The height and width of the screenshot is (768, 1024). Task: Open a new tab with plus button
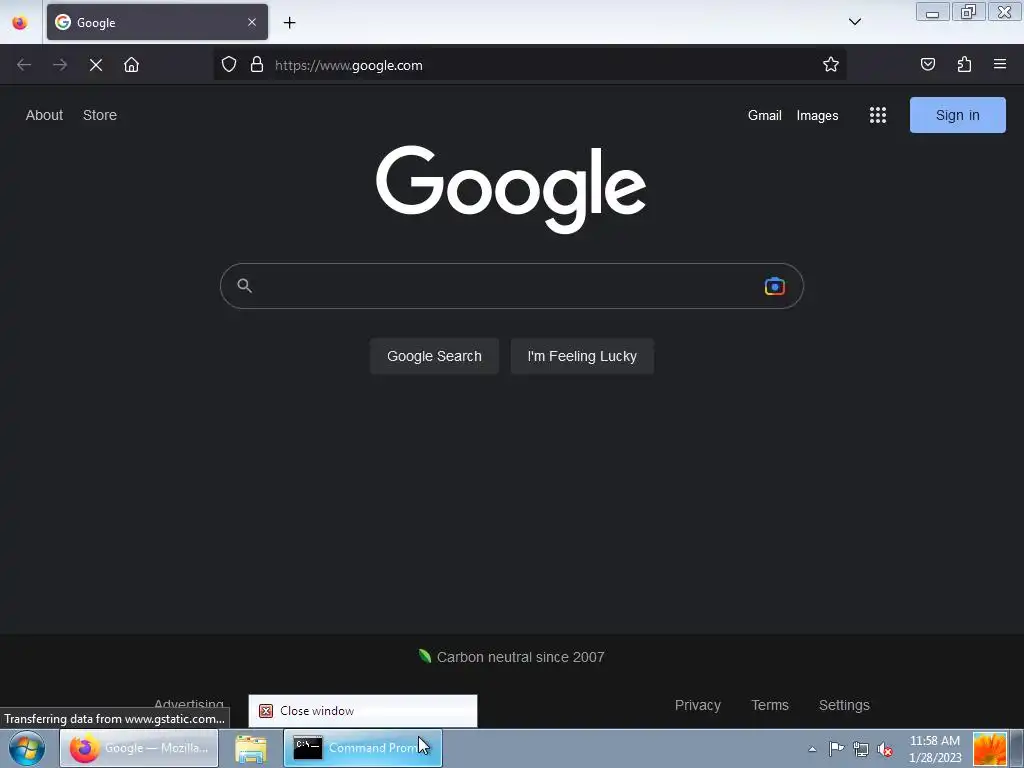pyautogui.click(x=289, y=23)
